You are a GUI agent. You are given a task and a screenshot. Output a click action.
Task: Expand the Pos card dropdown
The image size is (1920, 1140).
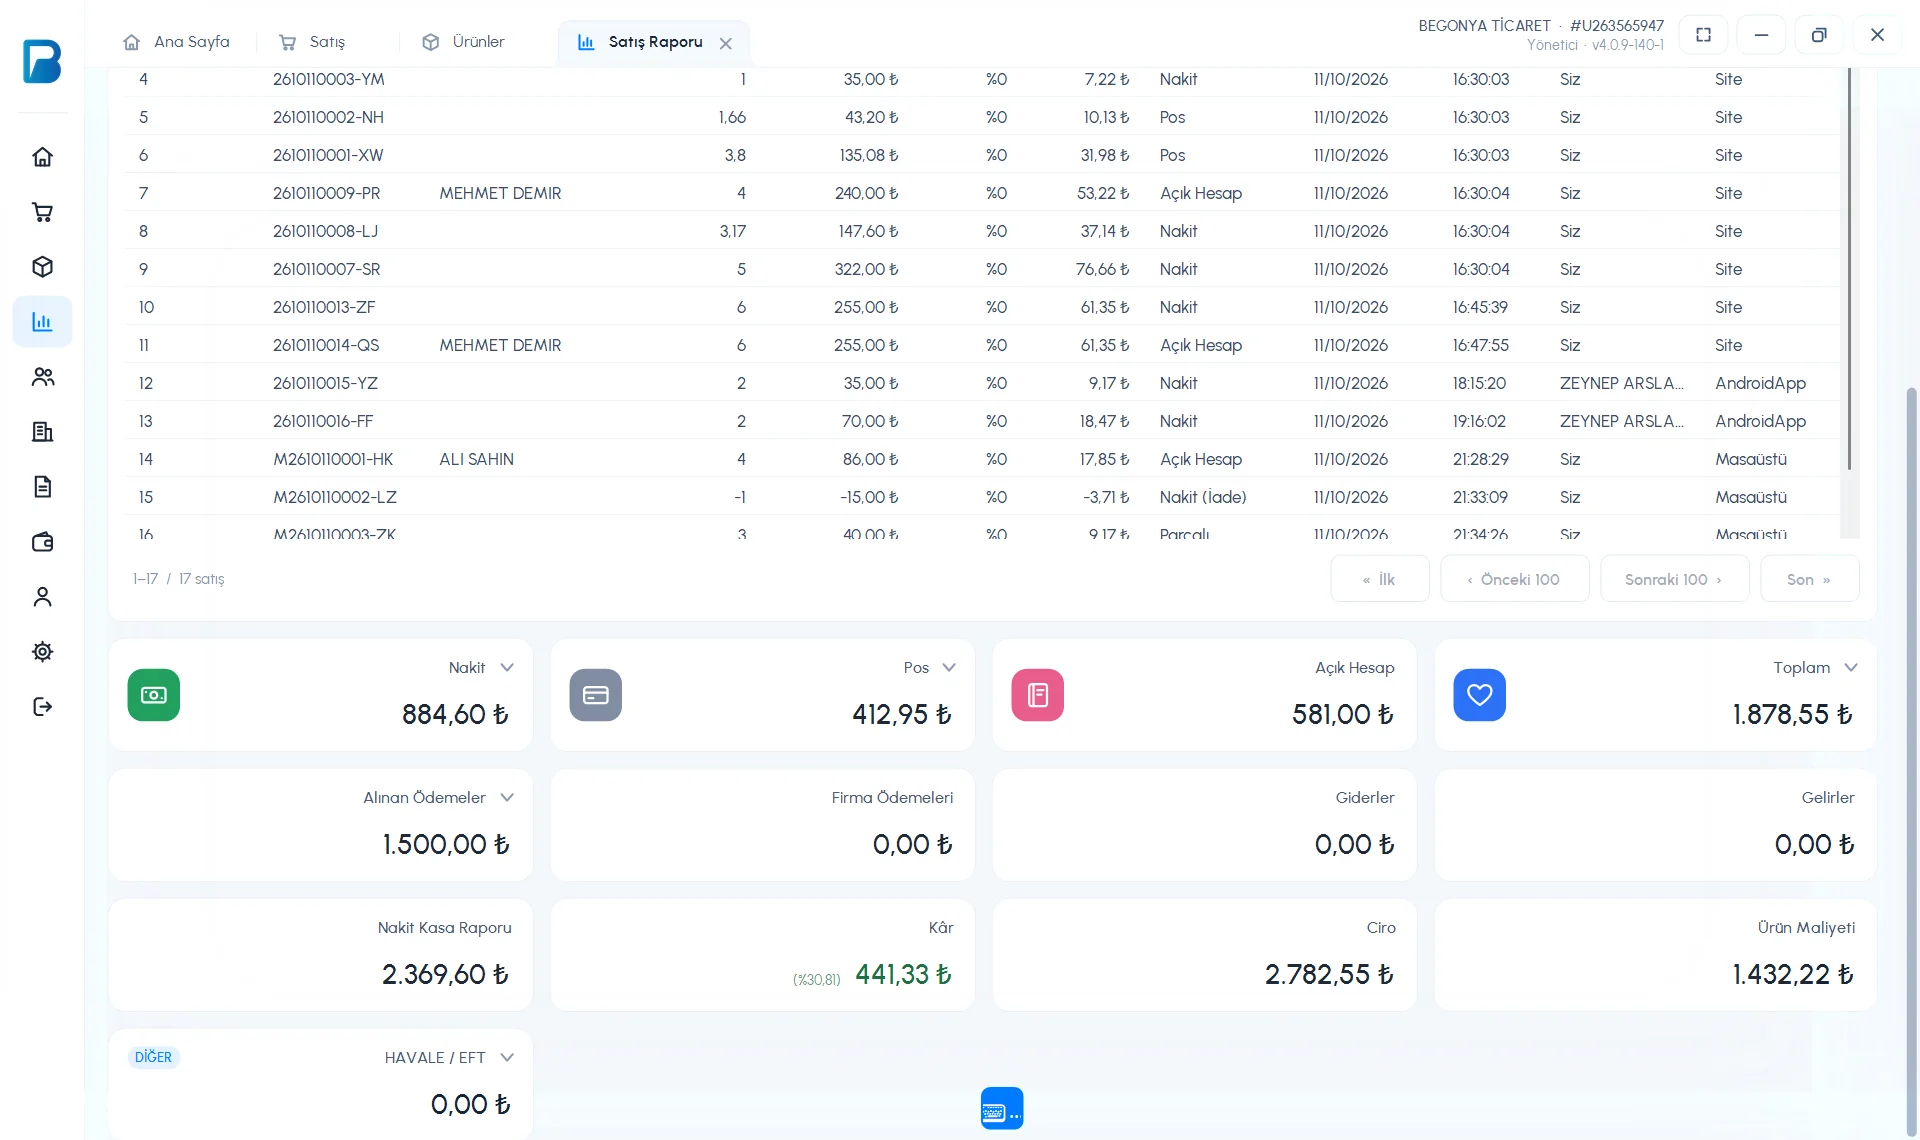tap(949, 668)
